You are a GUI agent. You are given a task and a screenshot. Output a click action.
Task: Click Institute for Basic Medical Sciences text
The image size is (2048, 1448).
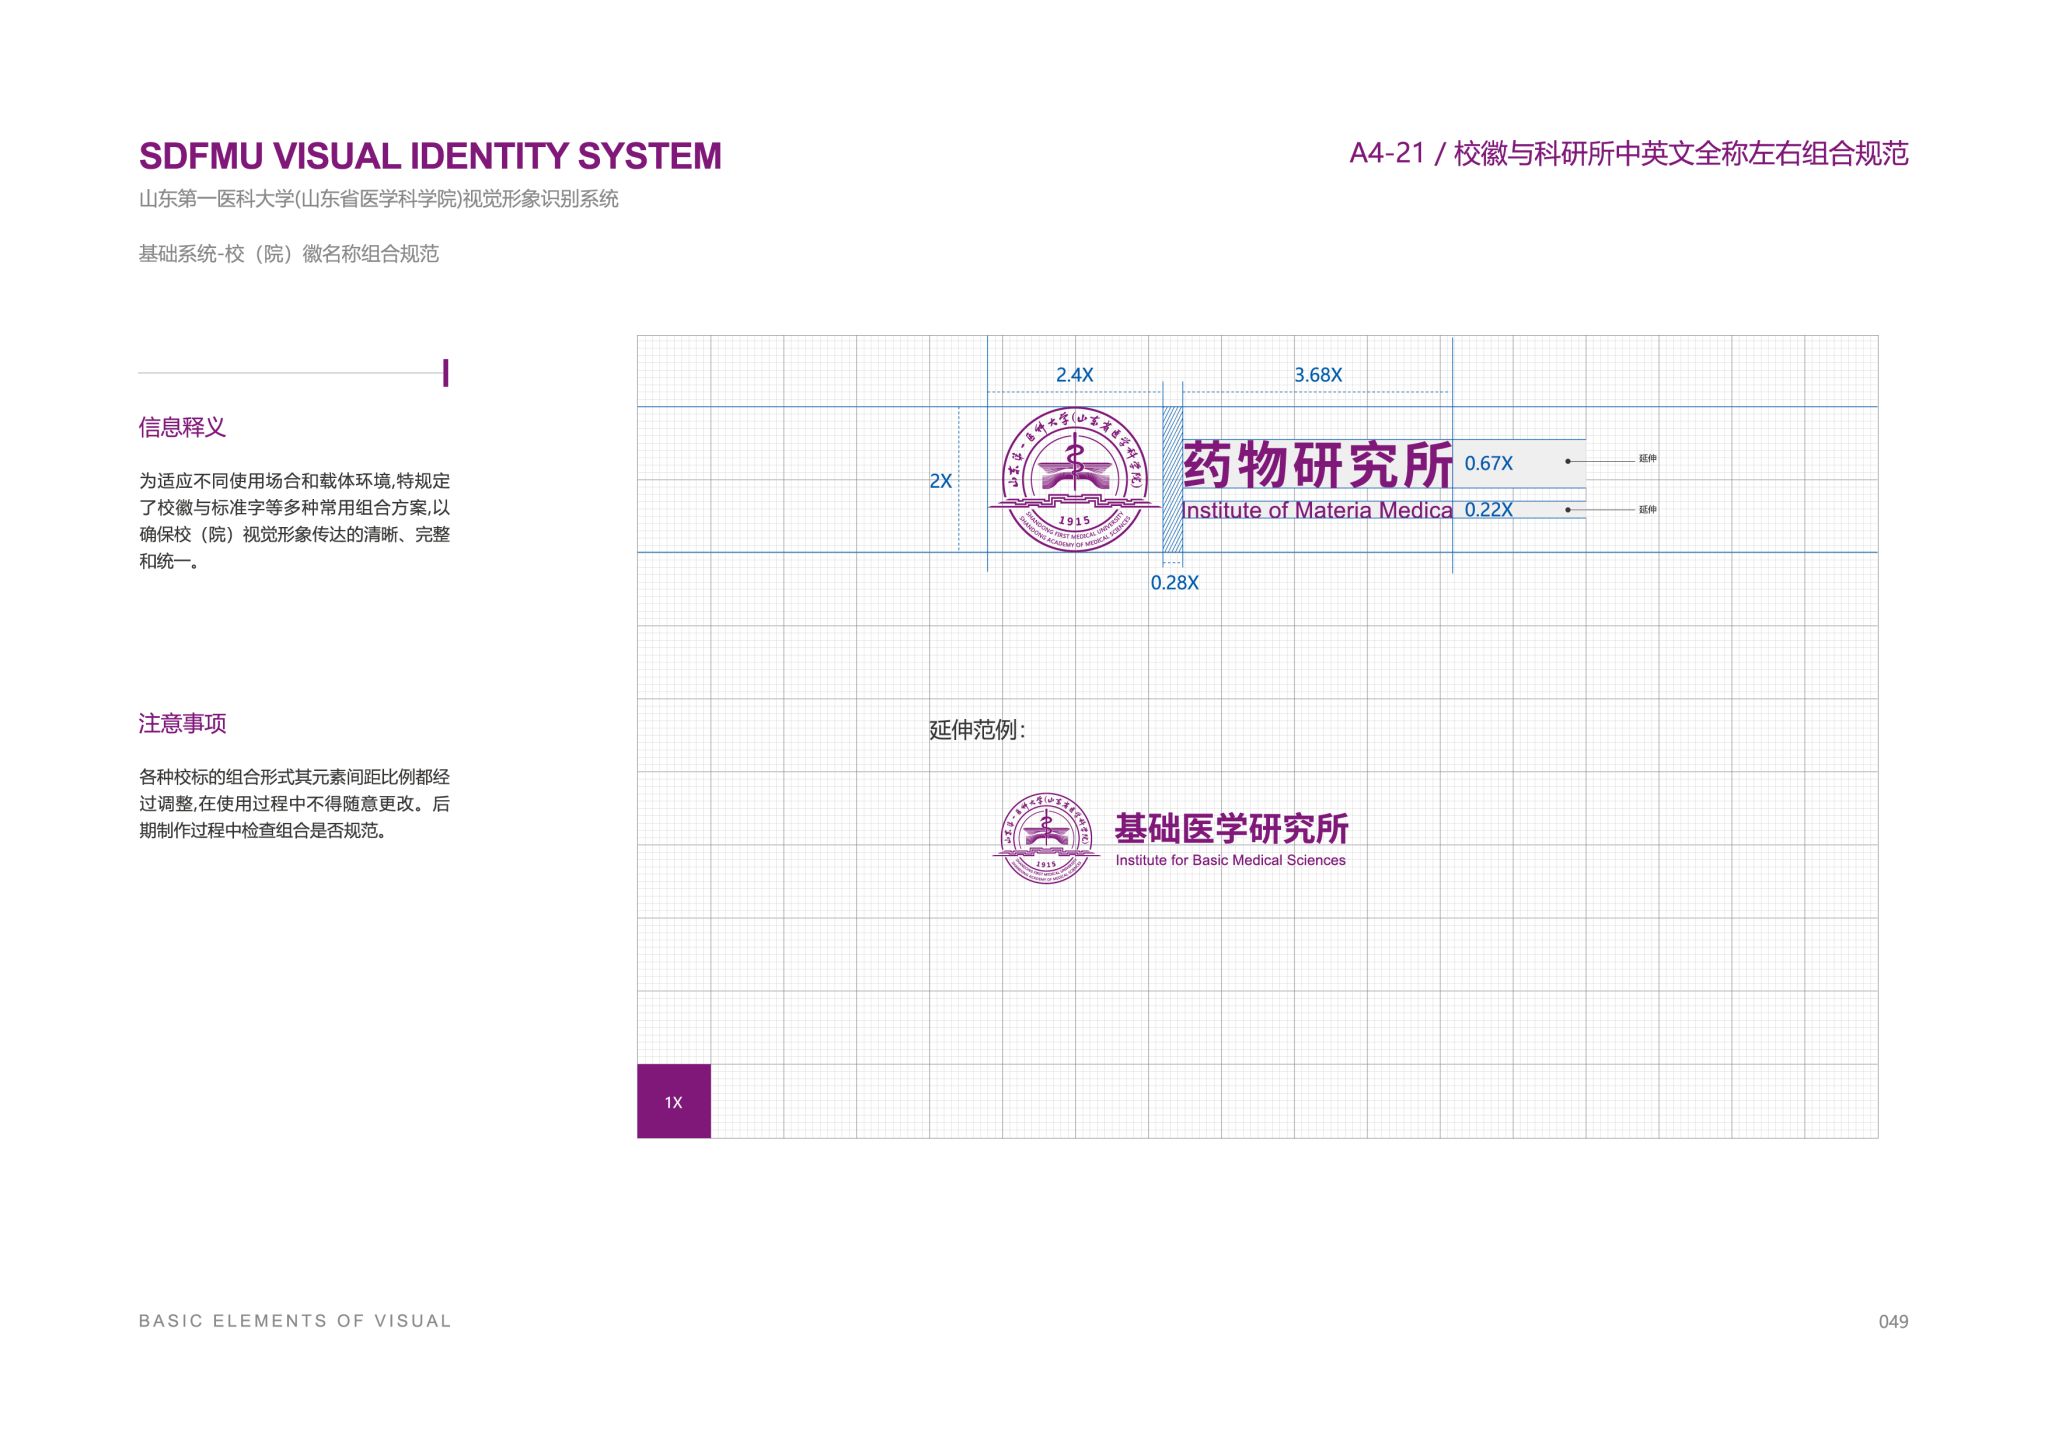1230,860
